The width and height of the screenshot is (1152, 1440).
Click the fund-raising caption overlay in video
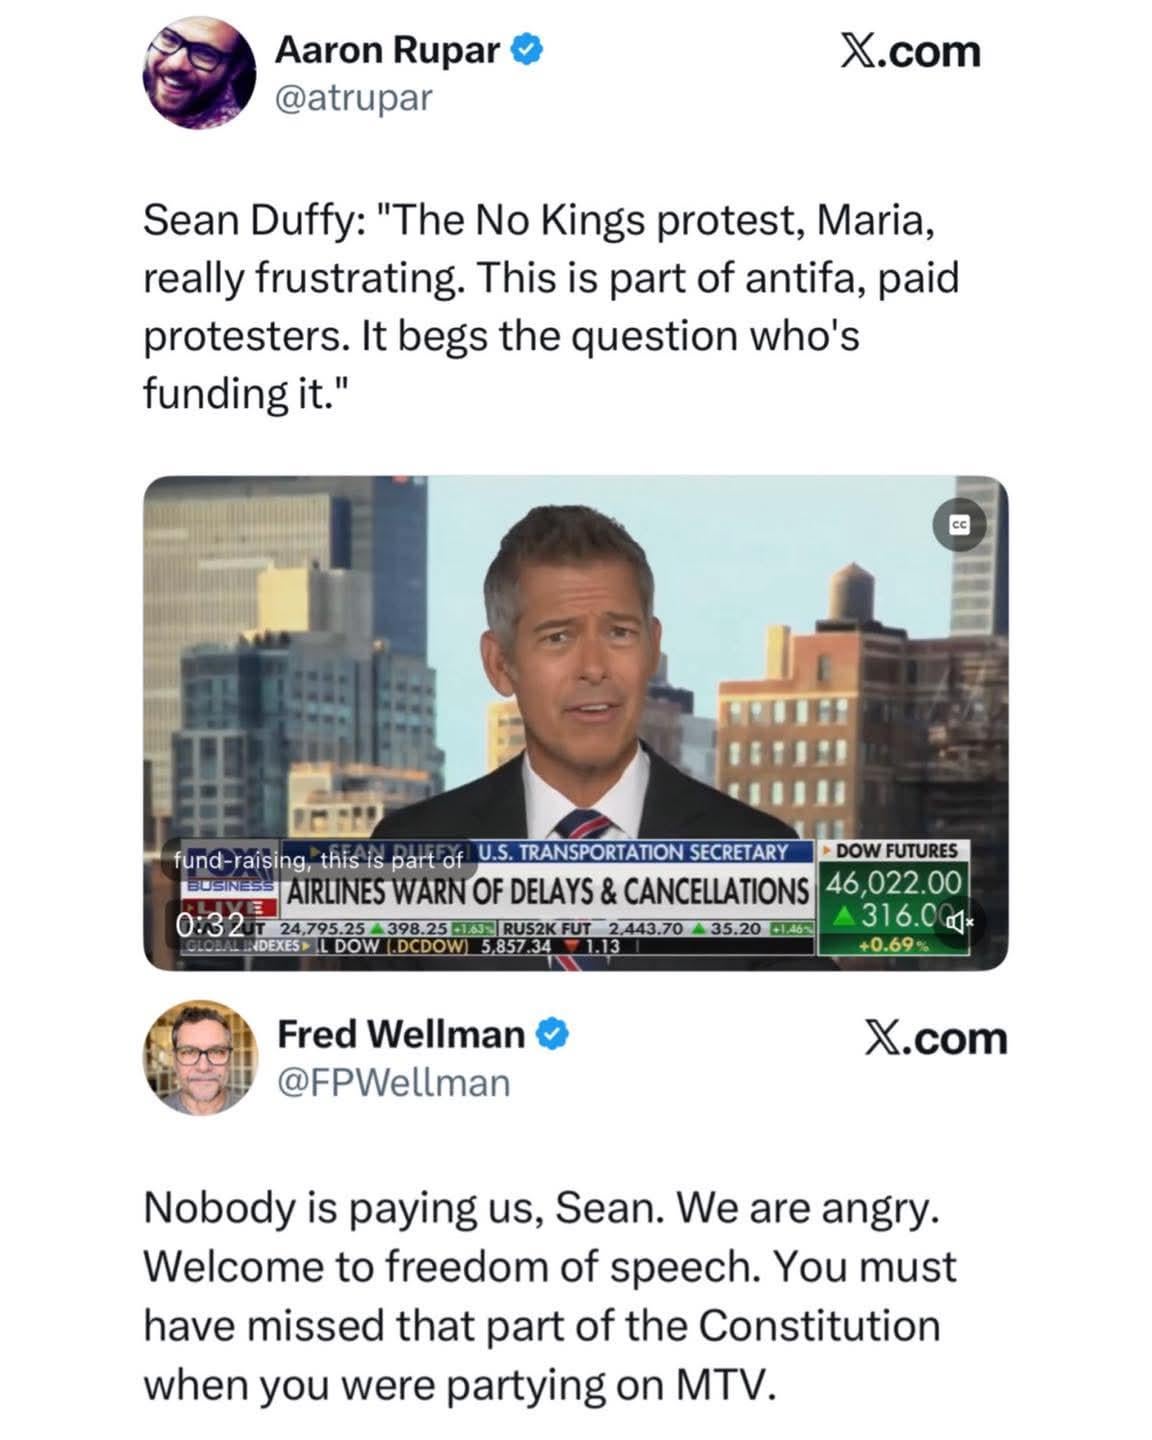pos(318,860)
